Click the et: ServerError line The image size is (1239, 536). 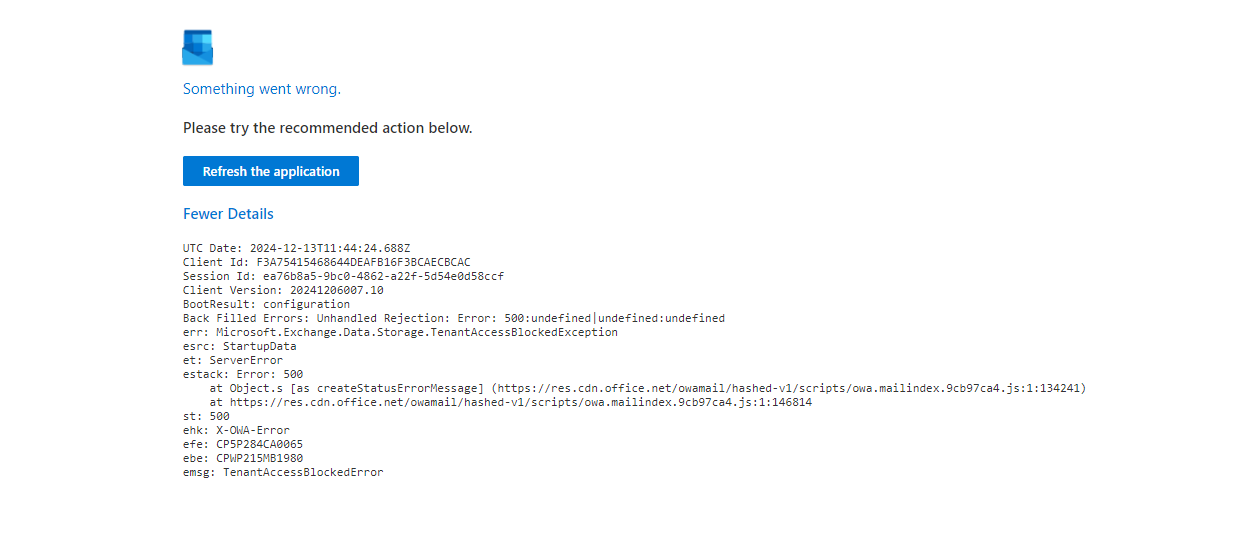(x=232, y=360)
